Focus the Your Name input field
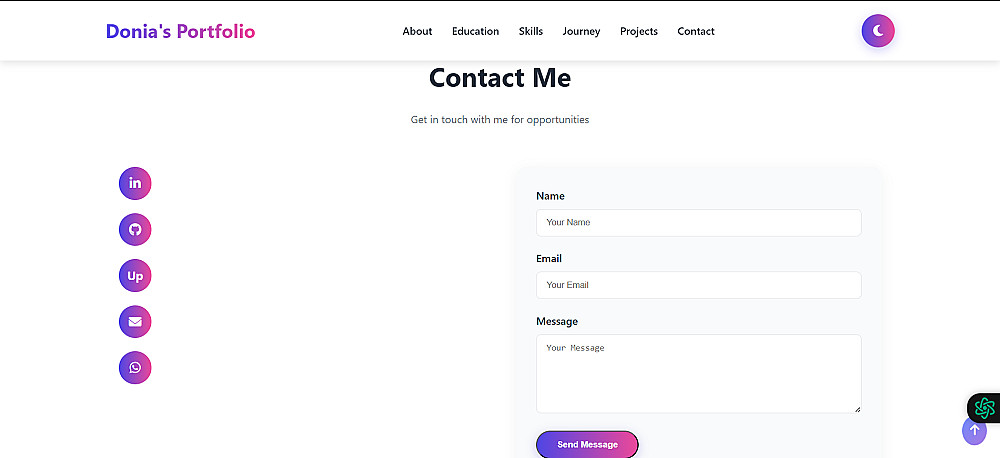Image resolution: width=1000 pixels, height=458 pixels. (698, 223)
